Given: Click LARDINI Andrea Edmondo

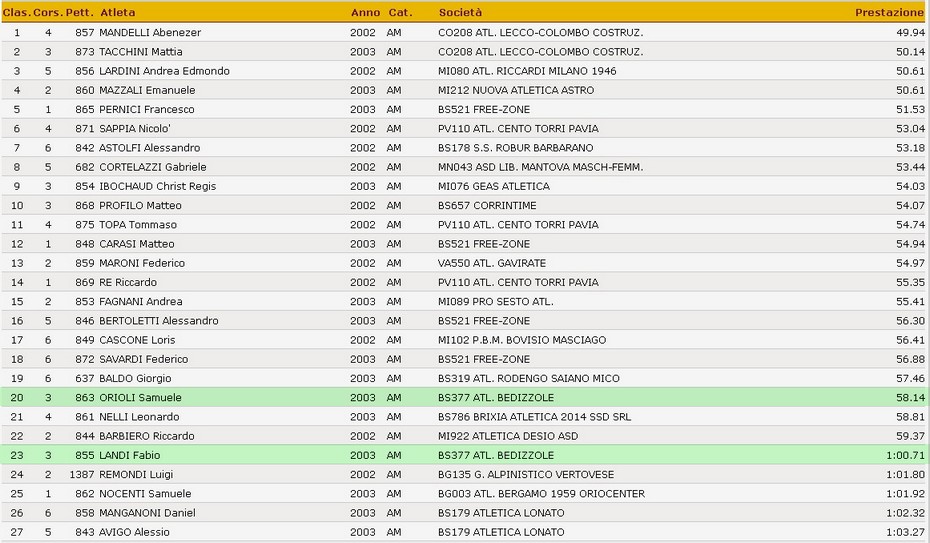Looking at the screenshot, I should tap(164, 71).
